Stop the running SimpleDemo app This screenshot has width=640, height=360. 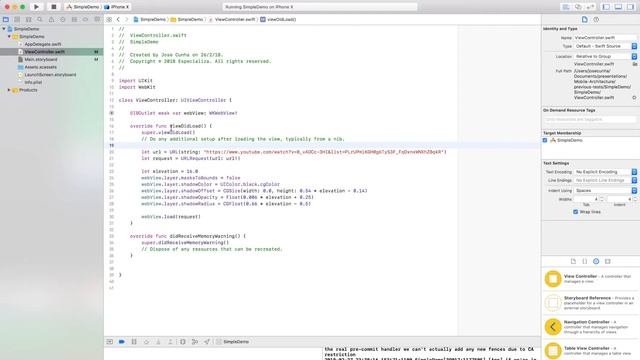tap(53, 7)
